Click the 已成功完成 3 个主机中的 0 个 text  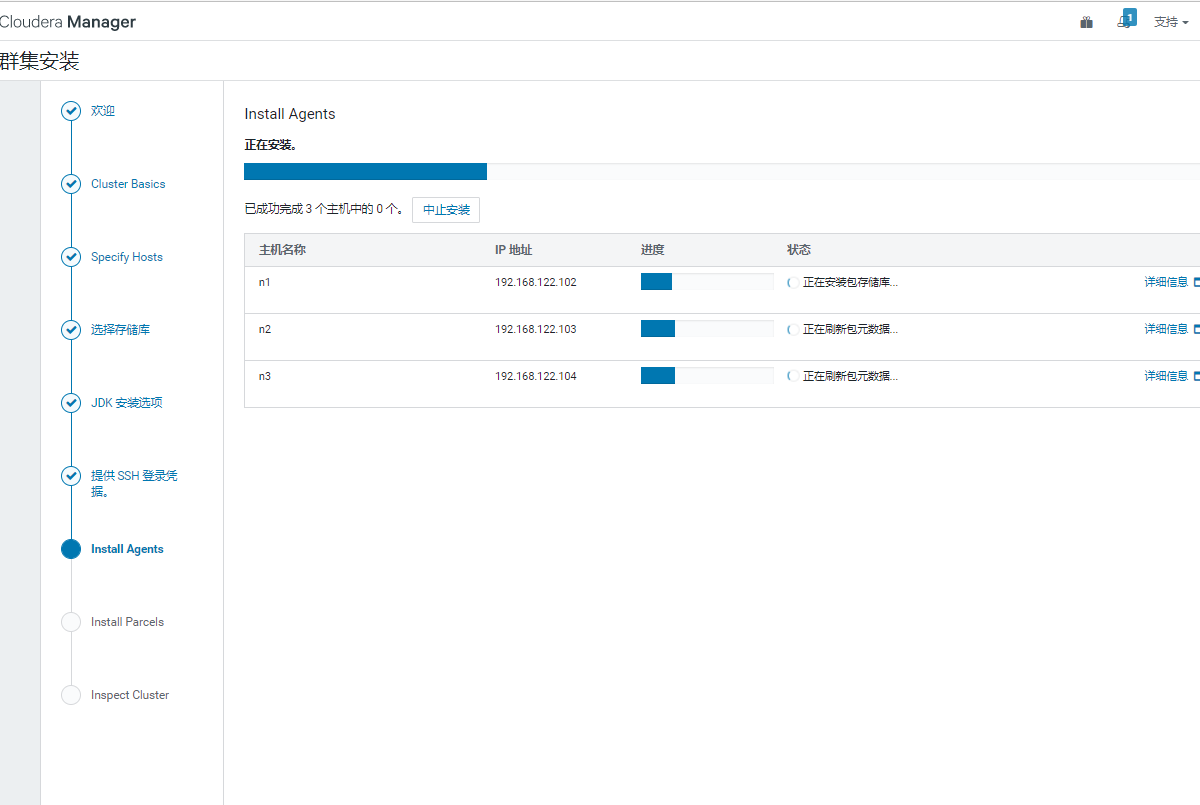tap(325, 210)
